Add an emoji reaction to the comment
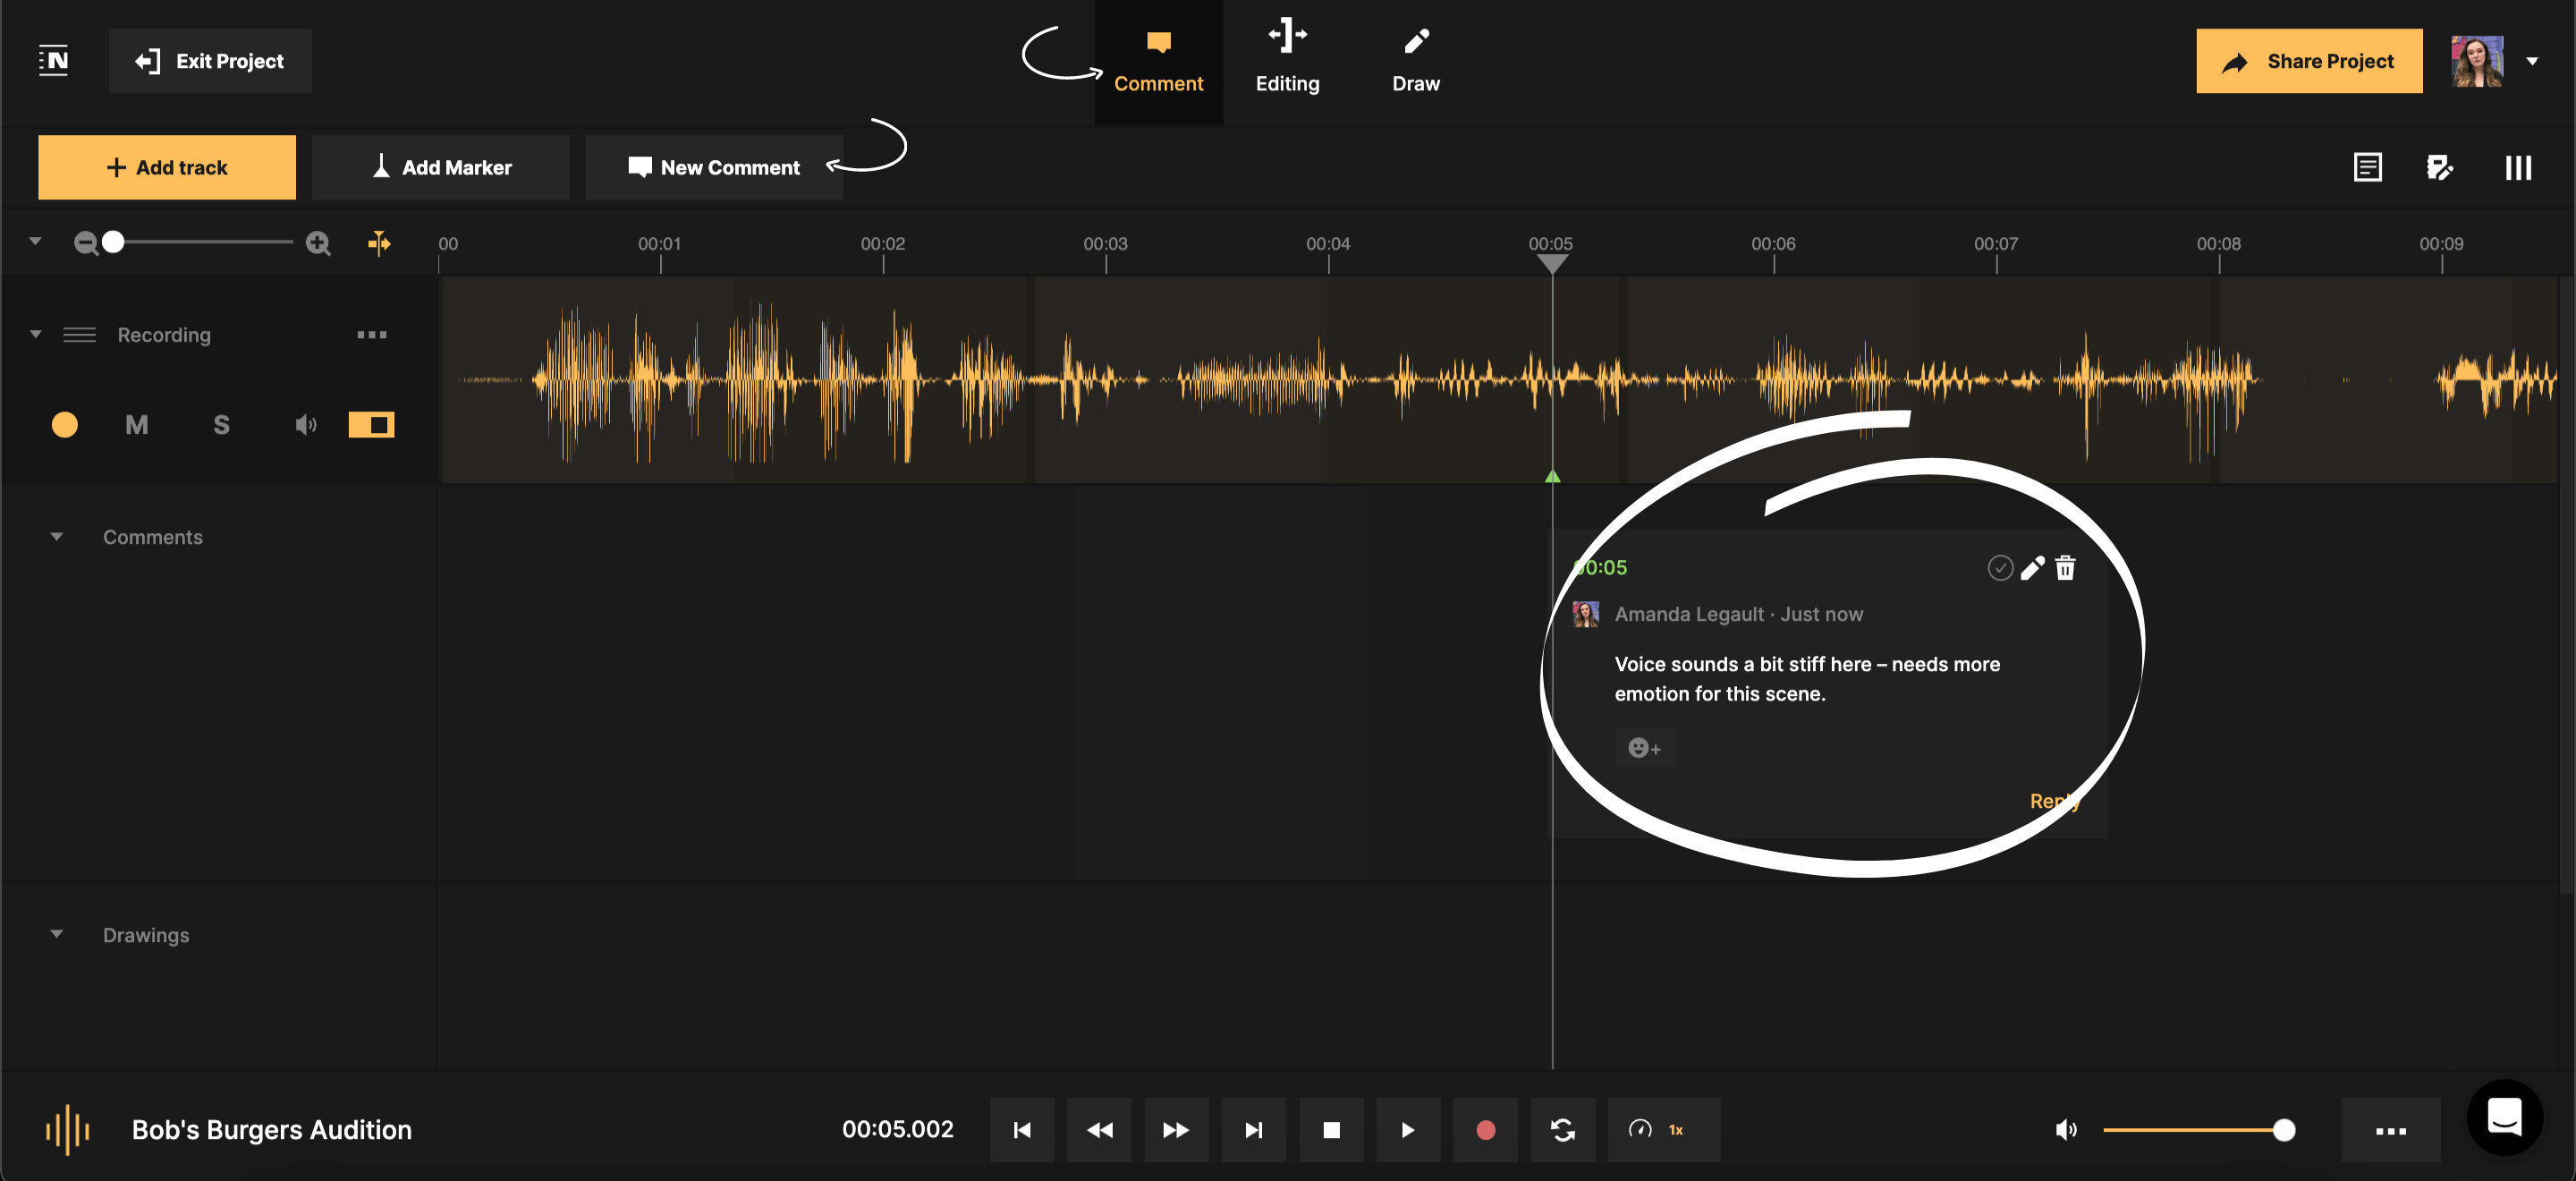 point(1645,747)
